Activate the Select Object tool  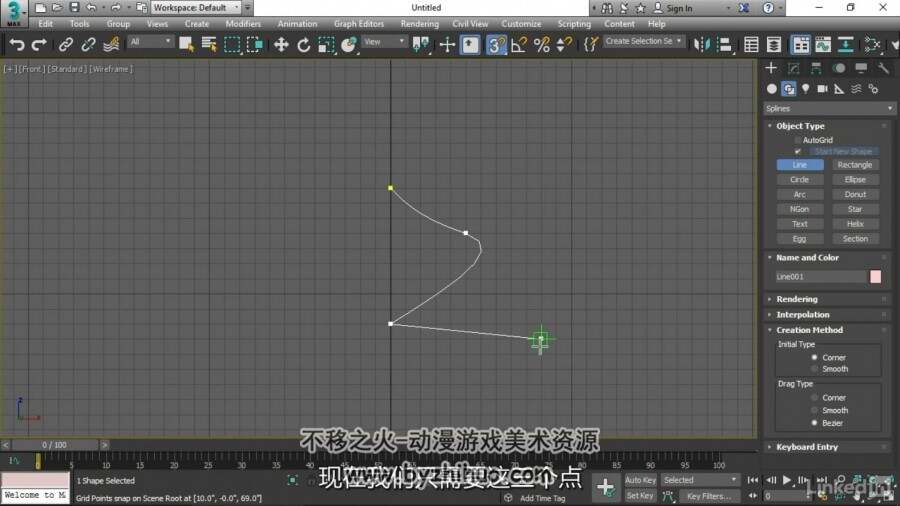(x=186, y=45)
